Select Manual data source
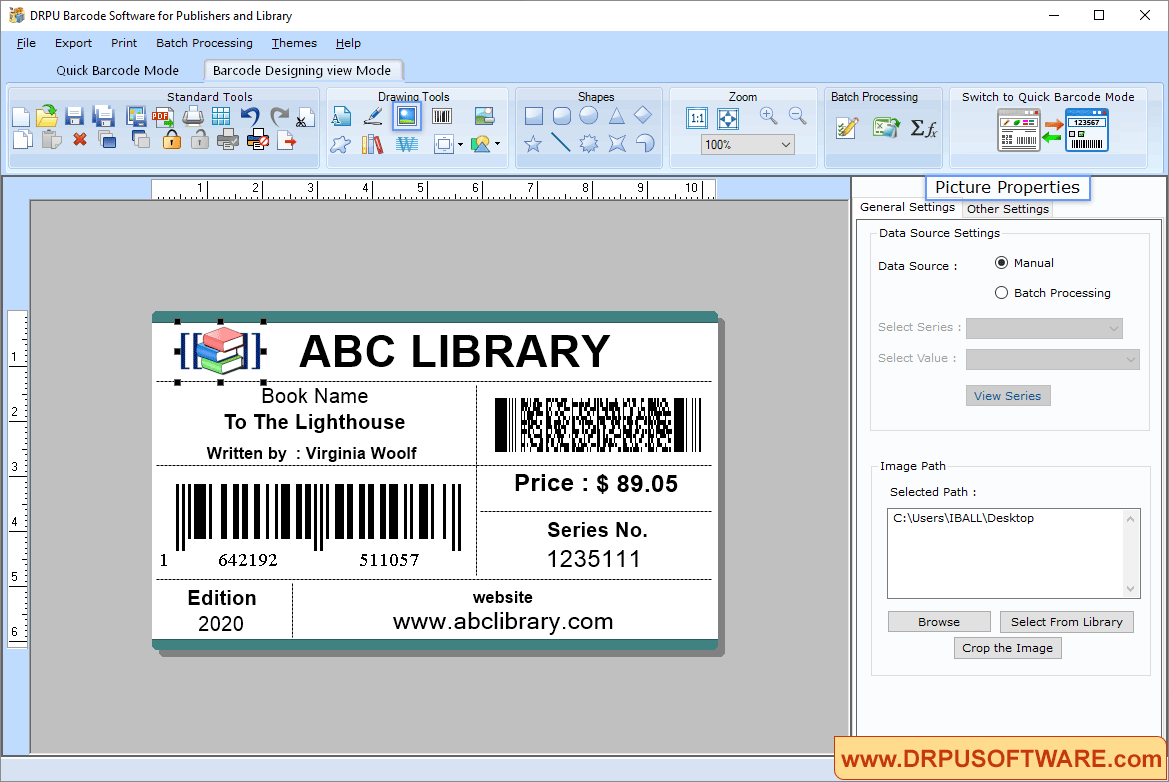 1001,262
